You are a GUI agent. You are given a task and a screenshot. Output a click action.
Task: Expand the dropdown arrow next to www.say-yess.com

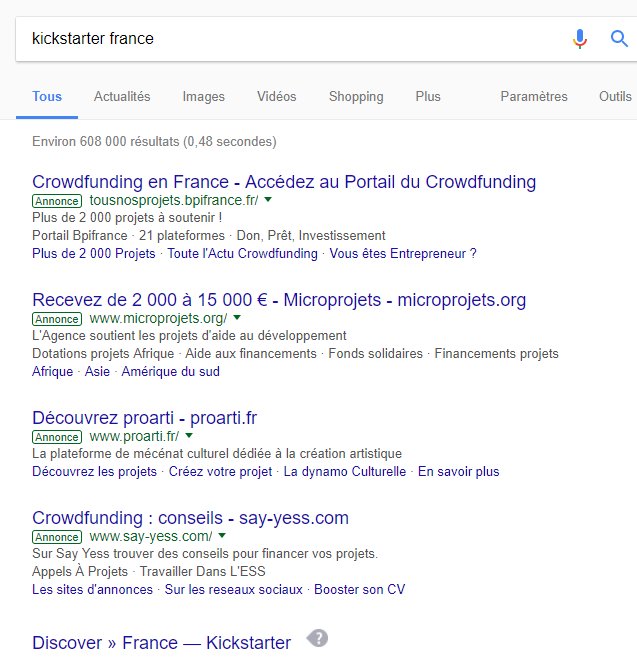coord(222,535)
